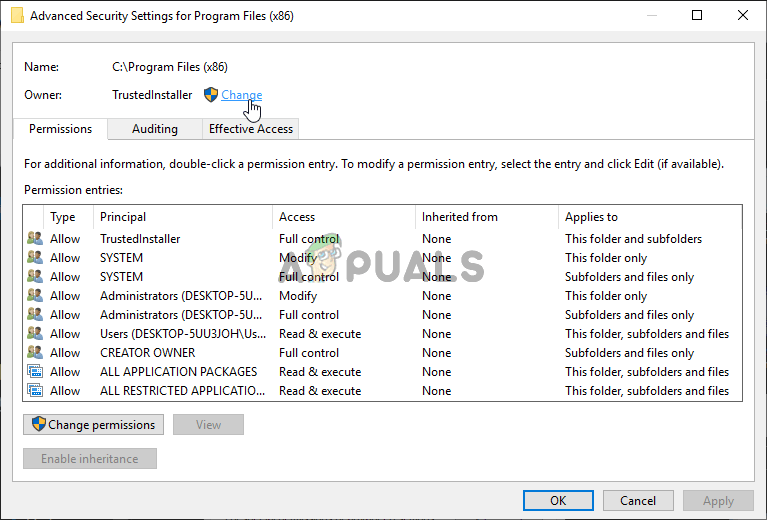Click the folder icon in title bar
The width and height of the screenshot is (767, 520).
coord(15,15)
